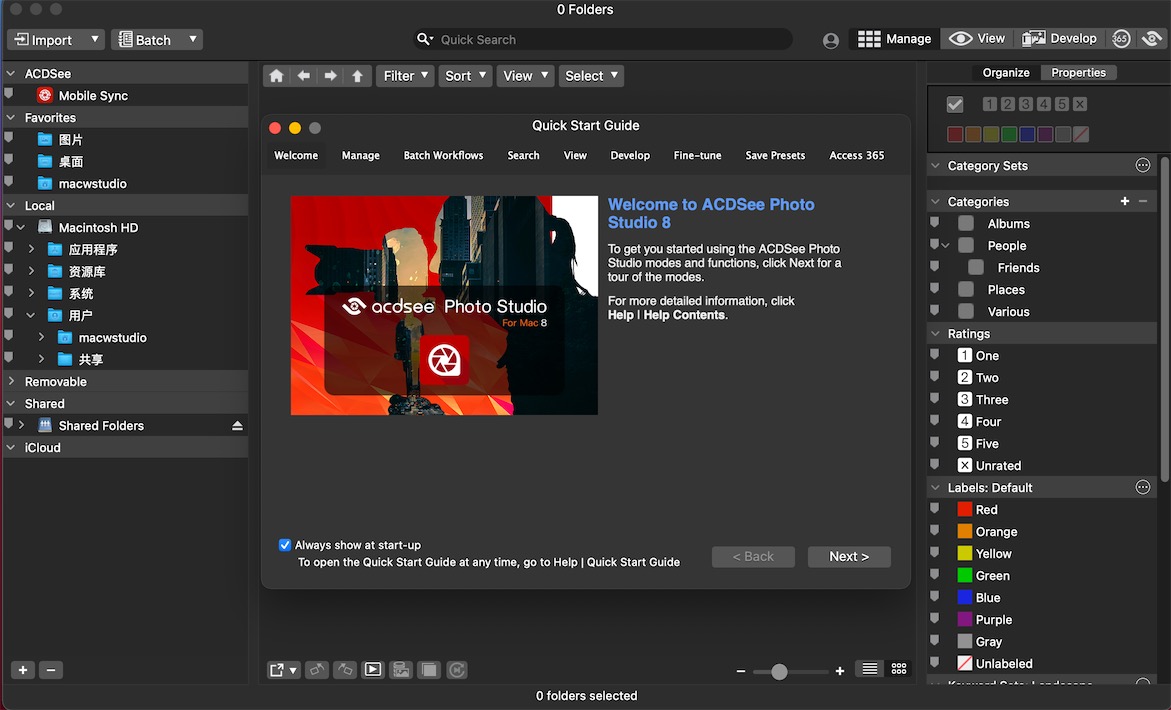Switch to Develop mode
This screenshot has height=710, width=1171.
click(1059, 39)
